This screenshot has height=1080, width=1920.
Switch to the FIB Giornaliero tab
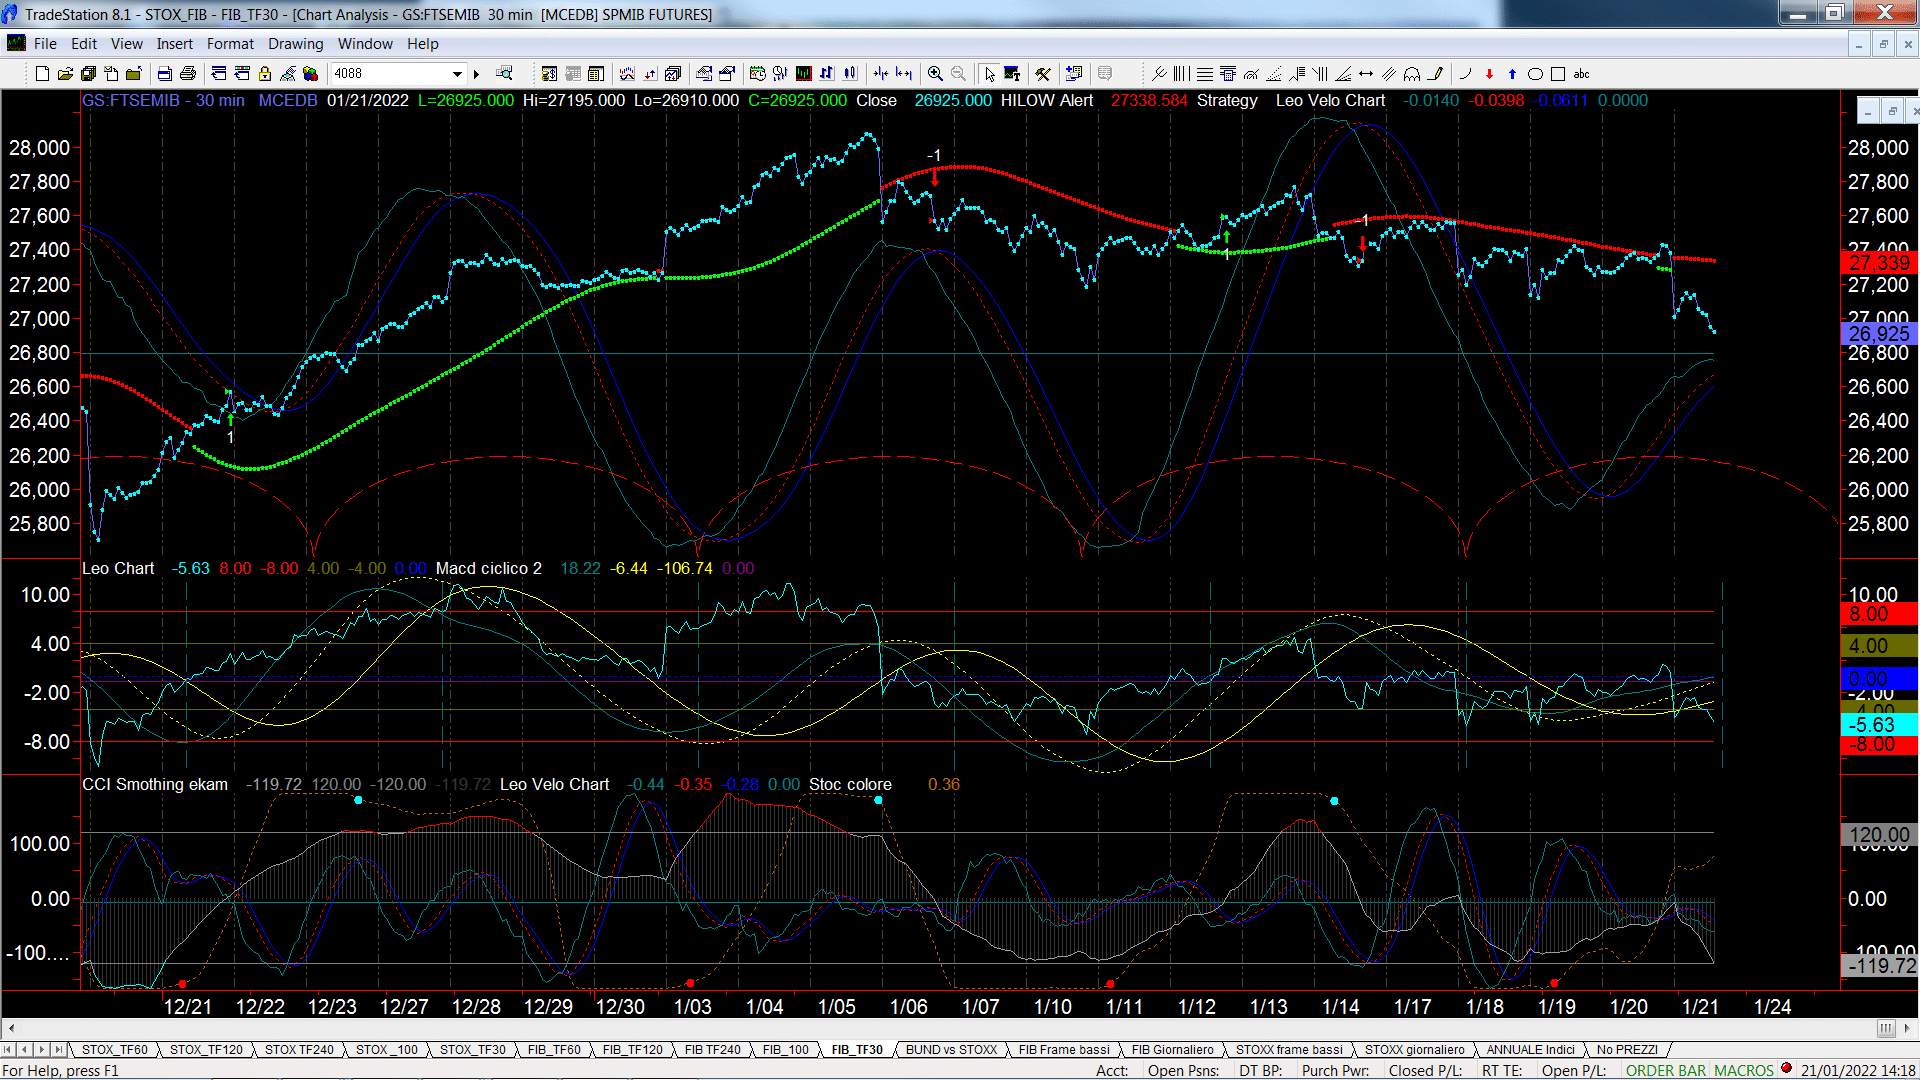[1173, 1050]
